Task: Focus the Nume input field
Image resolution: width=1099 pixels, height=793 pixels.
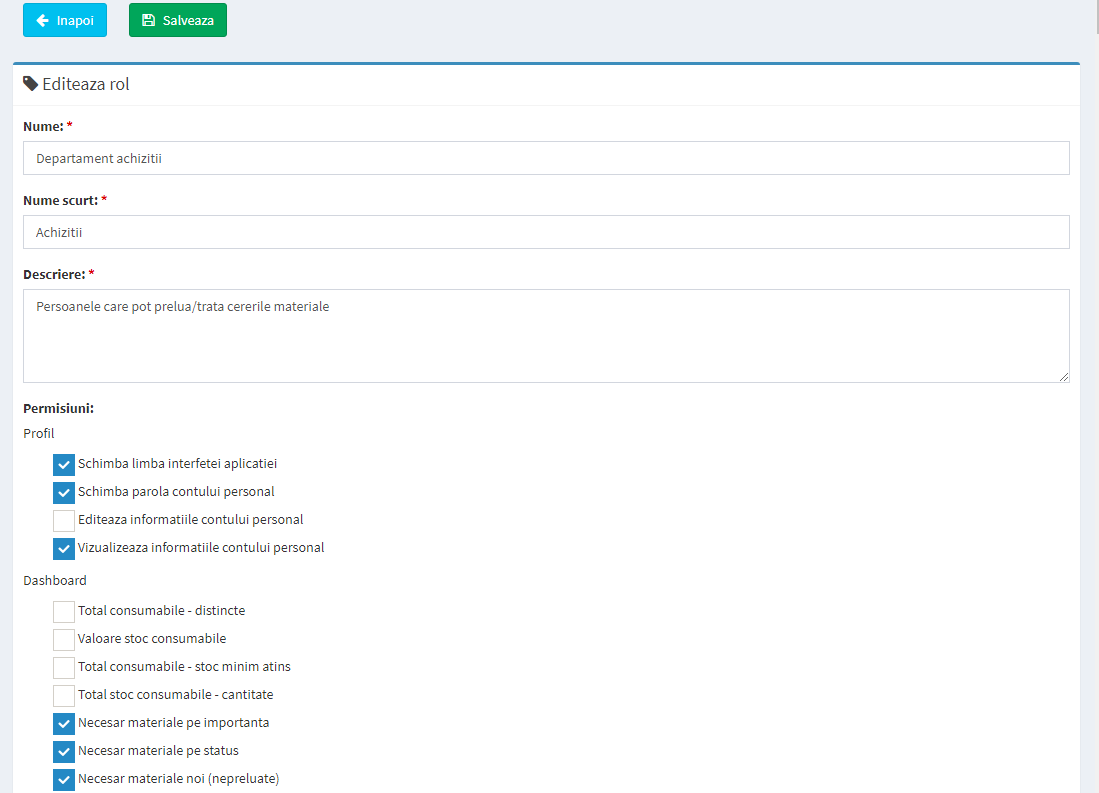Action: 546,158
